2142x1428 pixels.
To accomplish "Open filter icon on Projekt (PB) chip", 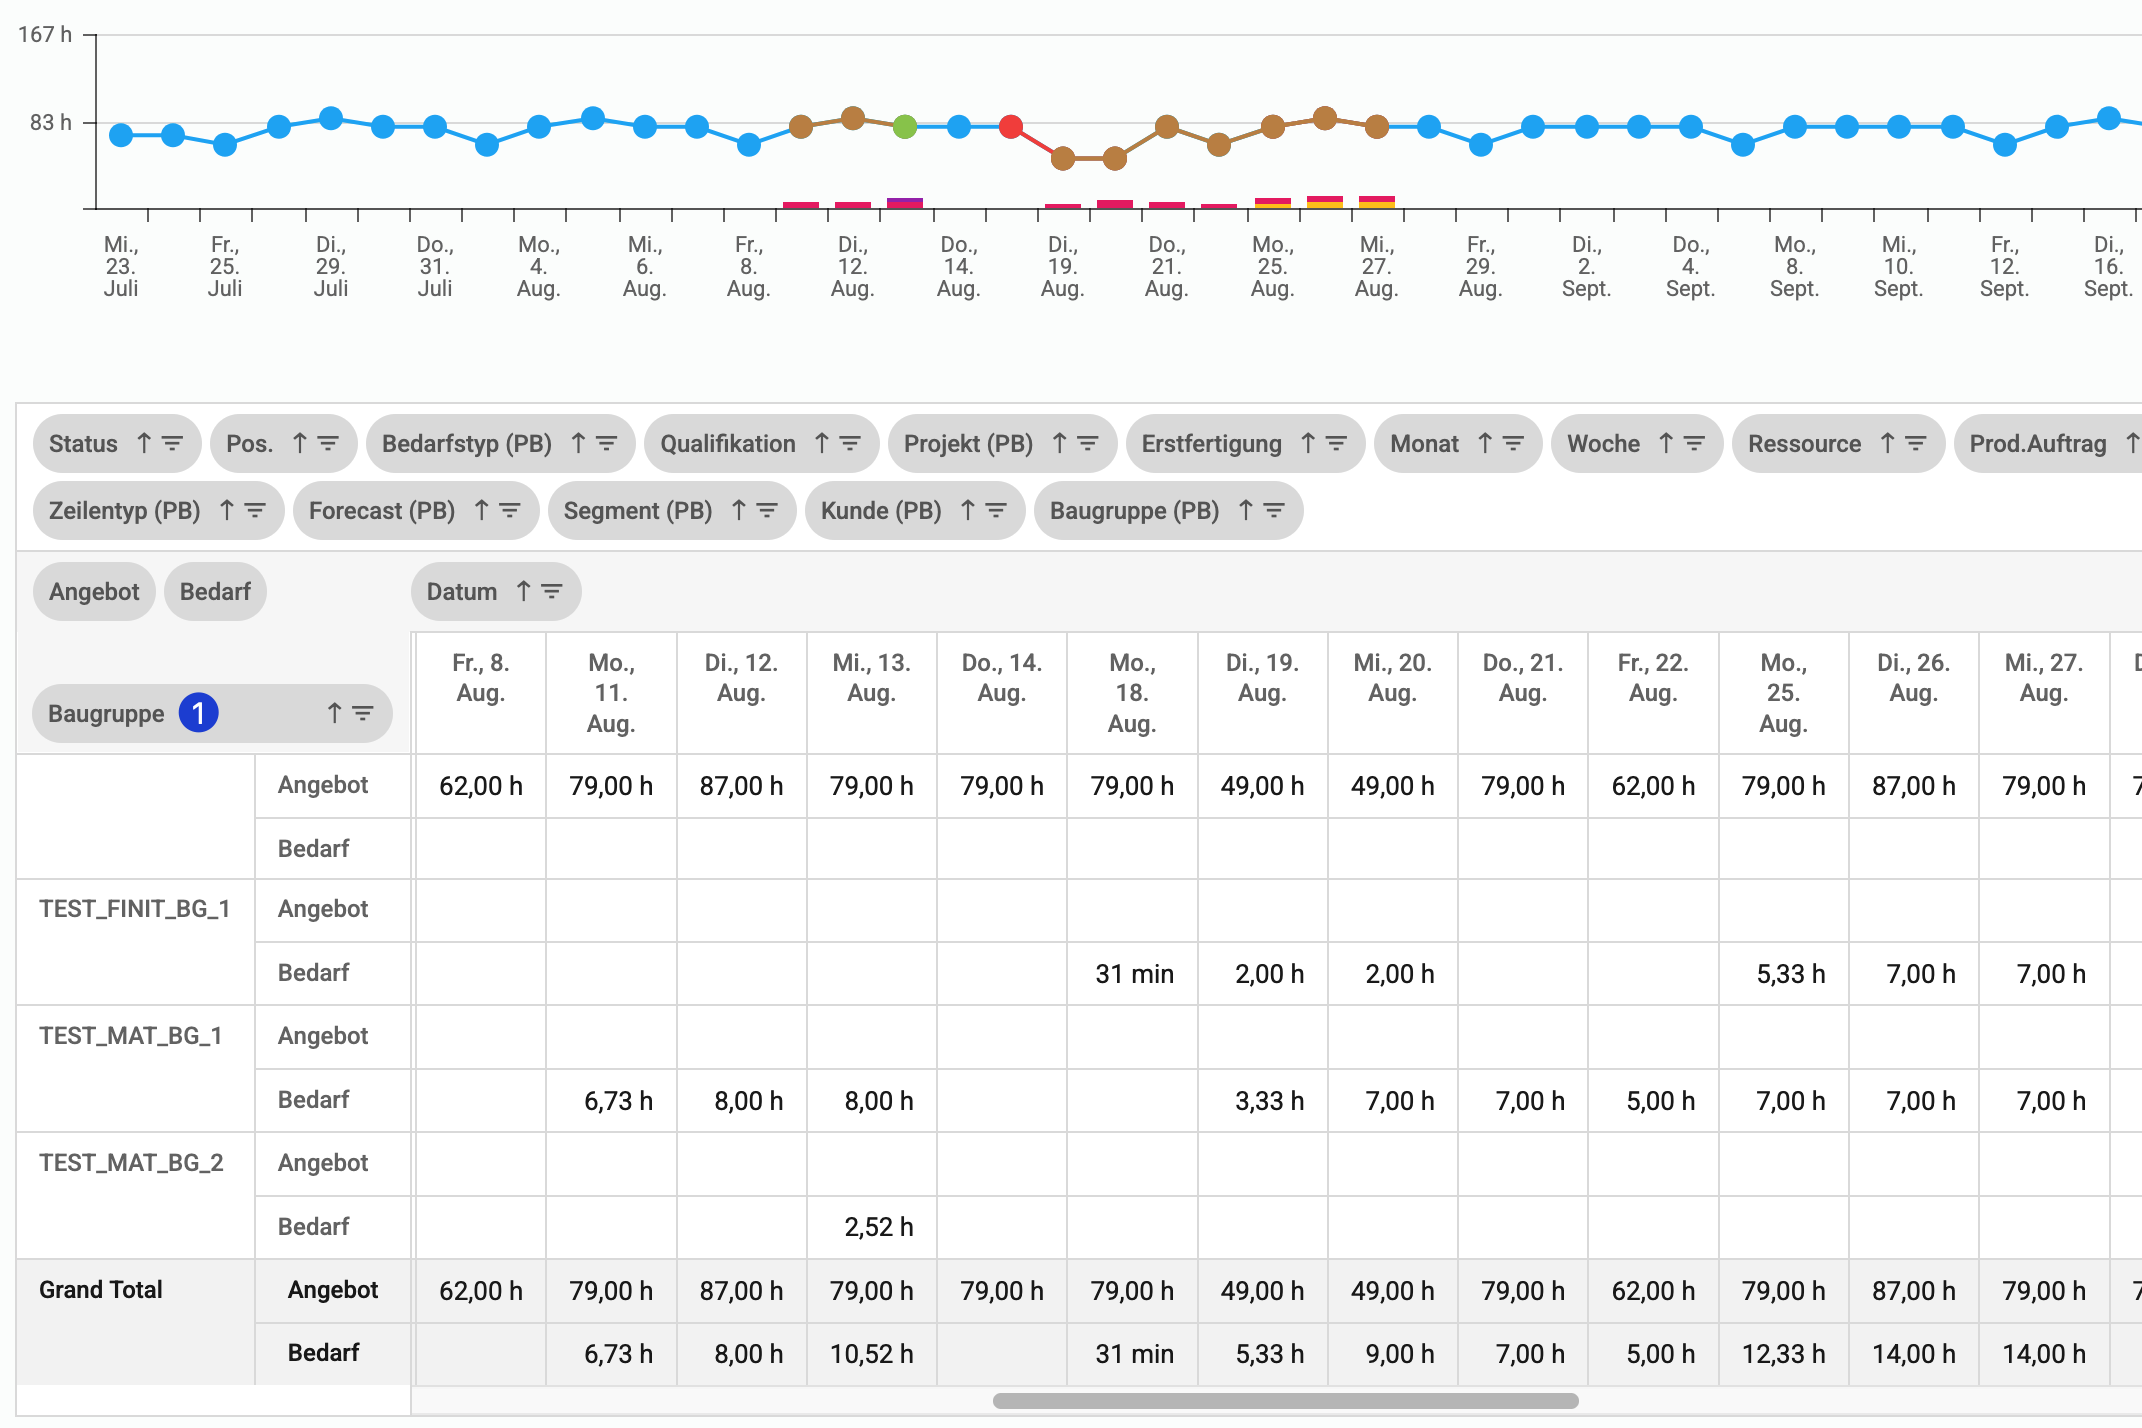I will coord(1088,443).
